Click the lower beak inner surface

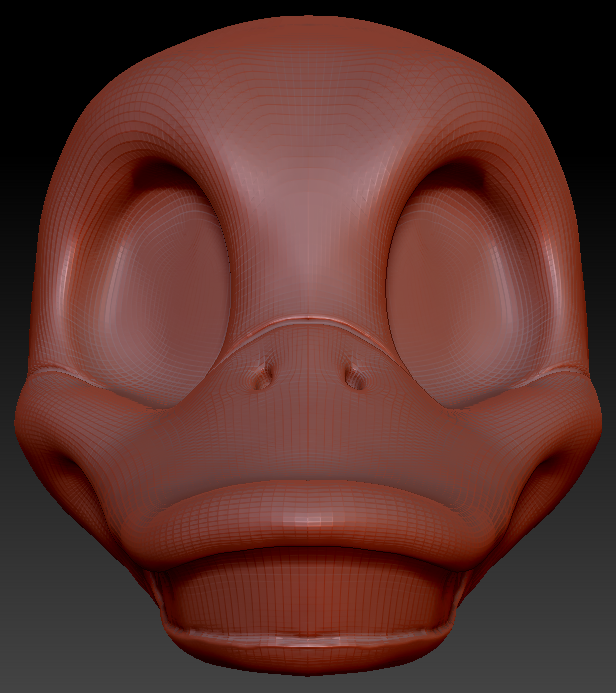click(x=308, y=590)
